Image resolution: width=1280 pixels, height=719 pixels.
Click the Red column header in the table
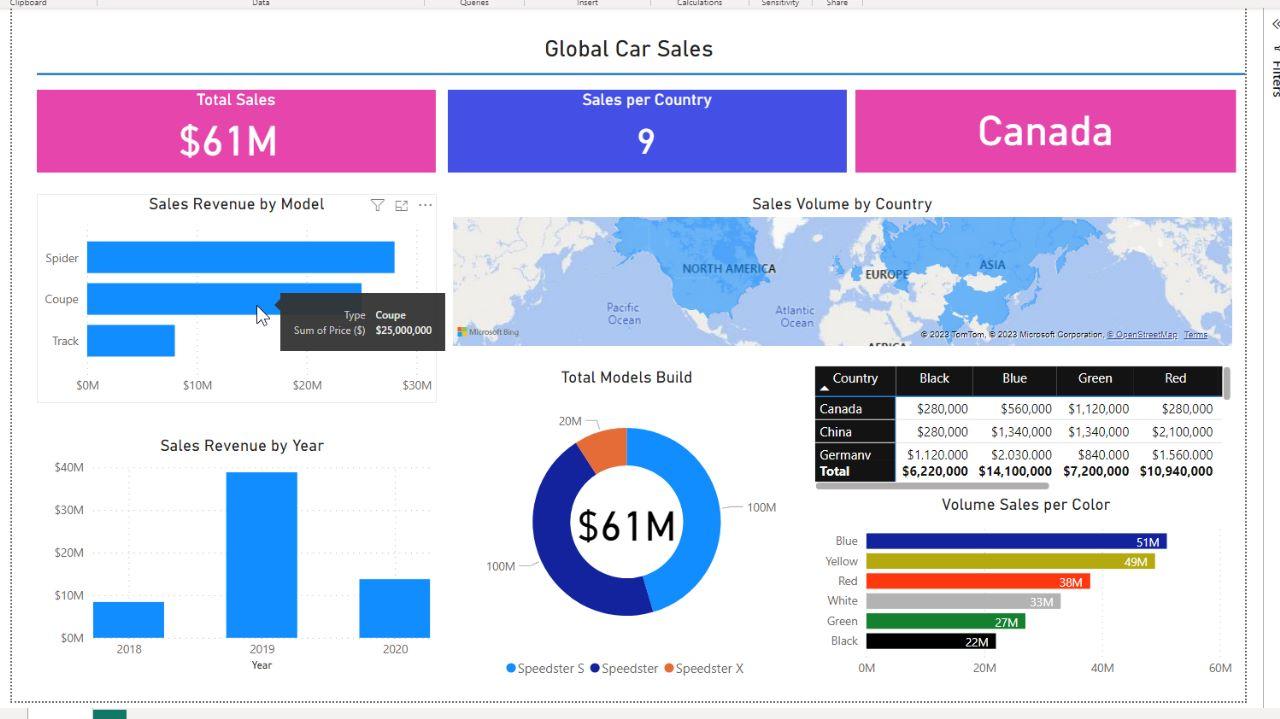point(1175,379)
